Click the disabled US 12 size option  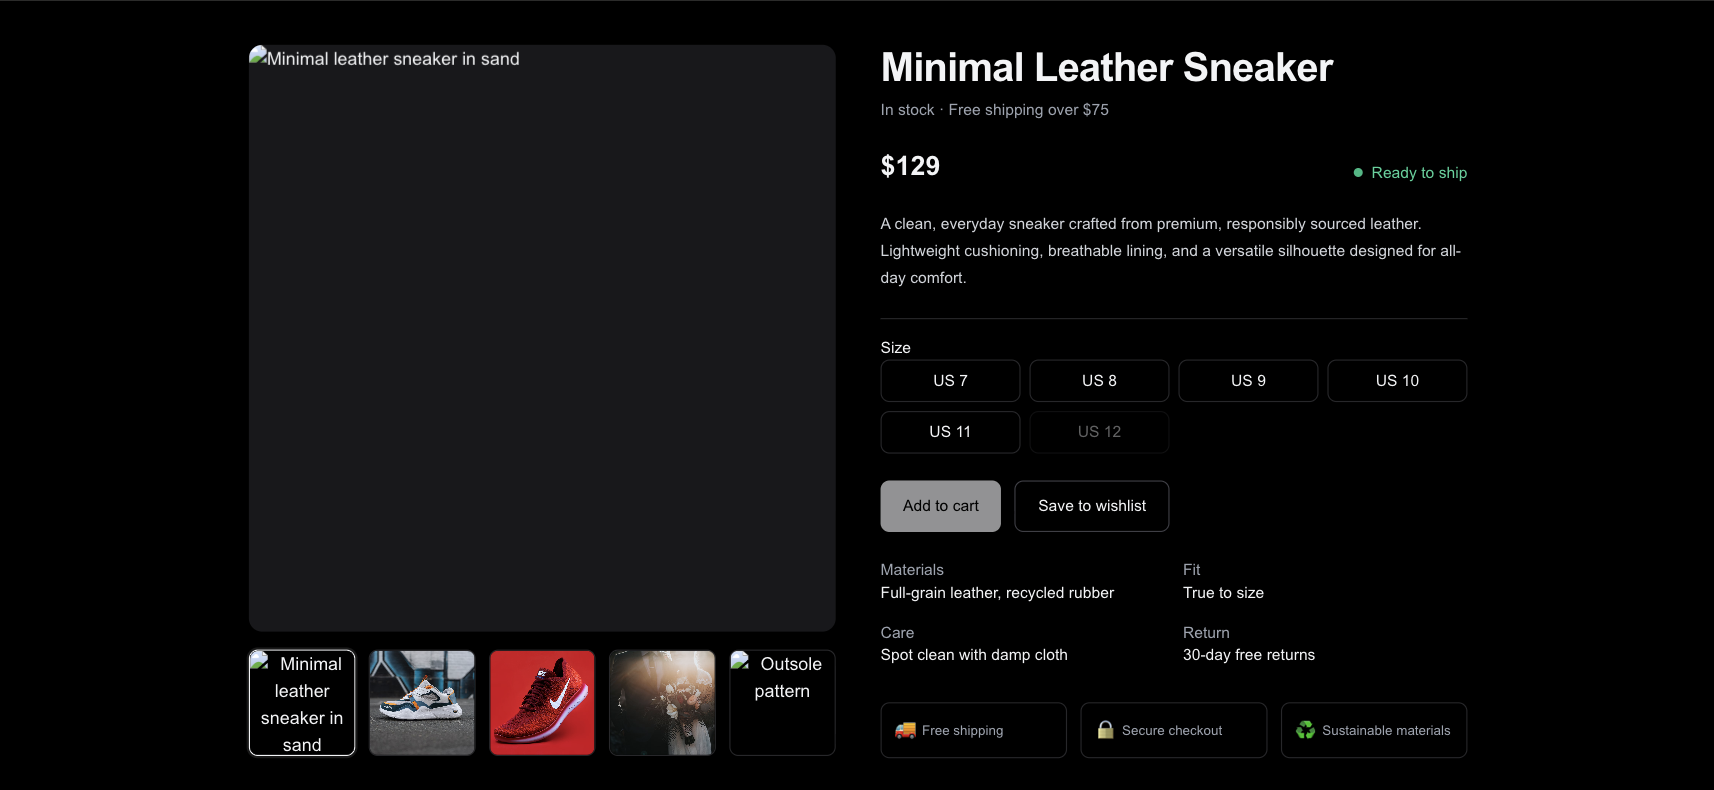point(1099,432)
